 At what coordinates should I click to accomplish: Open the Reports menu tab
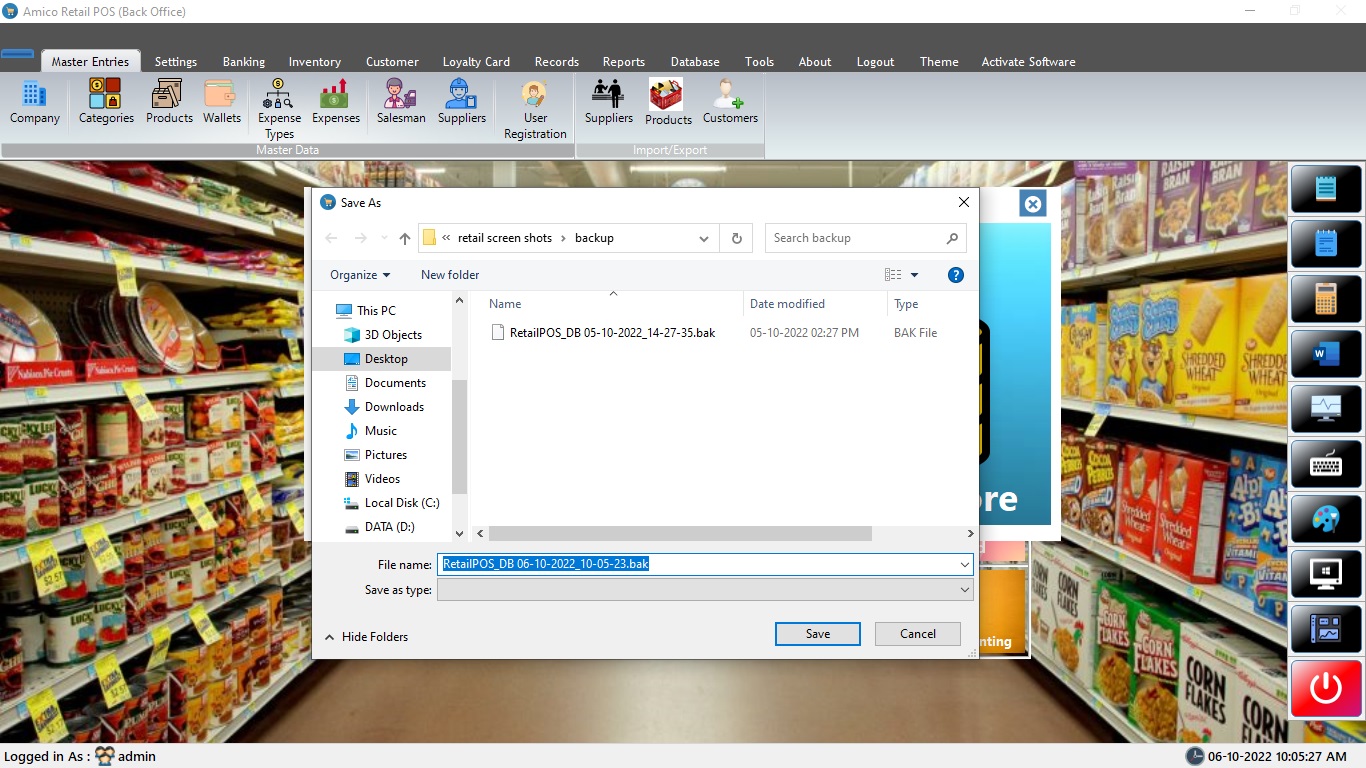623,62
